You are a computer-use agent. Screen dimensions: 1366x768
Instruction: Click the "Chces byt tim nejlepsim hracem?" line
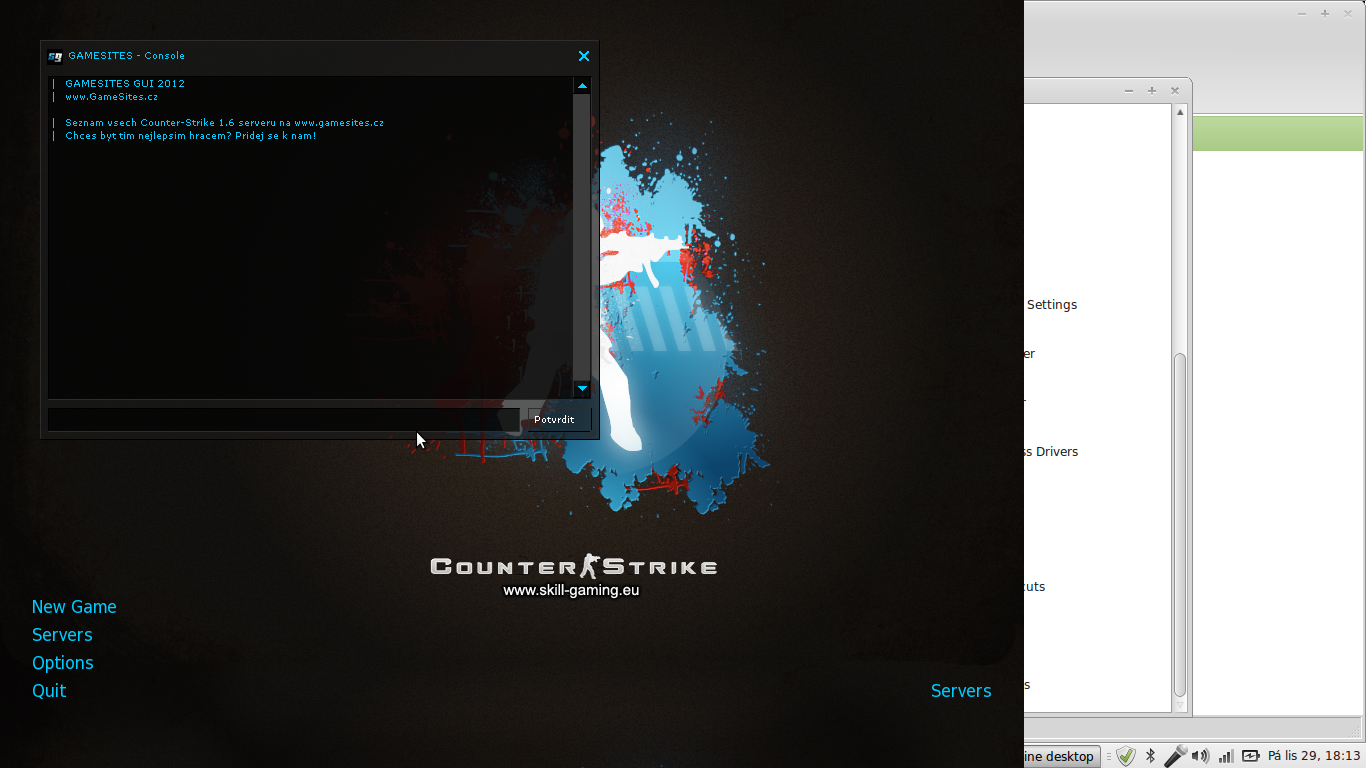click(191, 136)
